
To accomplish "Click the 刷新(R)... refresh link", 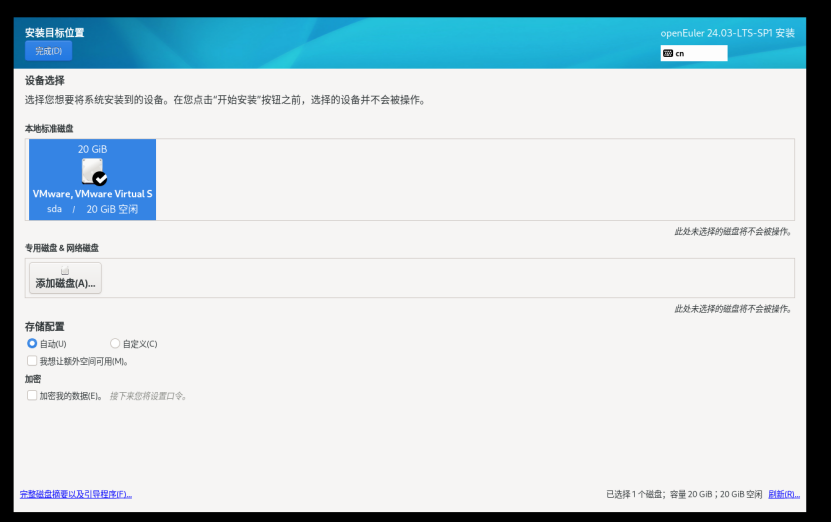I will tap(784, 494).
